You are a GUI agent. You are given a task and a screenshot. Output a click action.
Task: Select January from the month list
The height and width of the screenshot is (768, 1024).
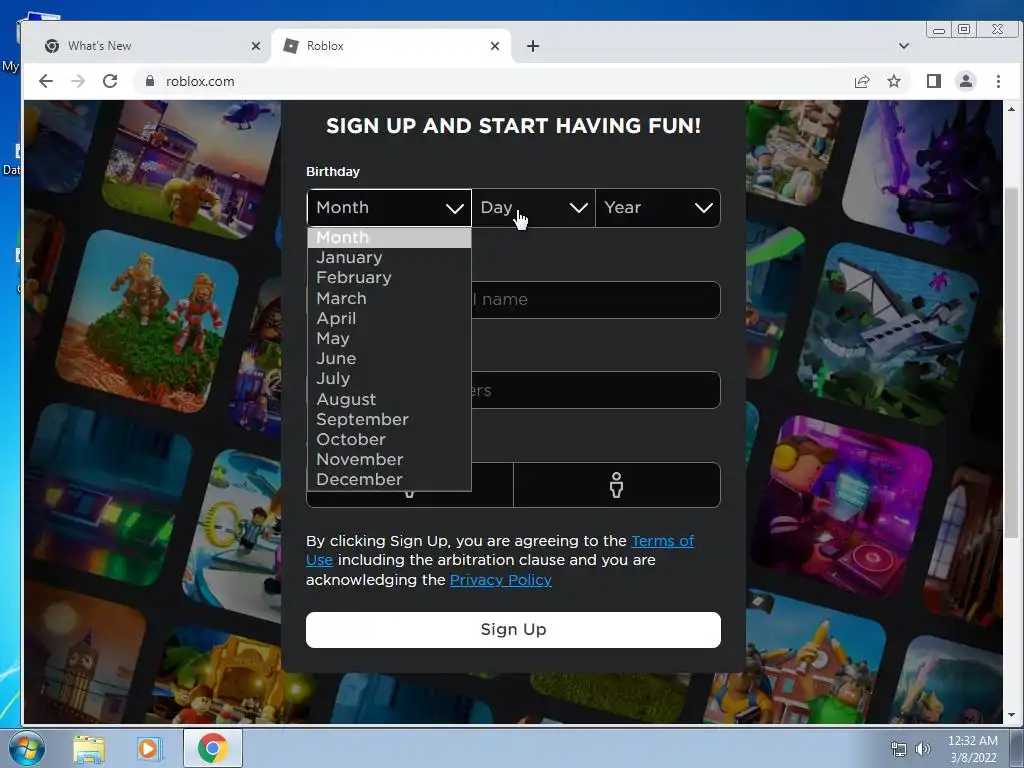[x=389, y=257]
